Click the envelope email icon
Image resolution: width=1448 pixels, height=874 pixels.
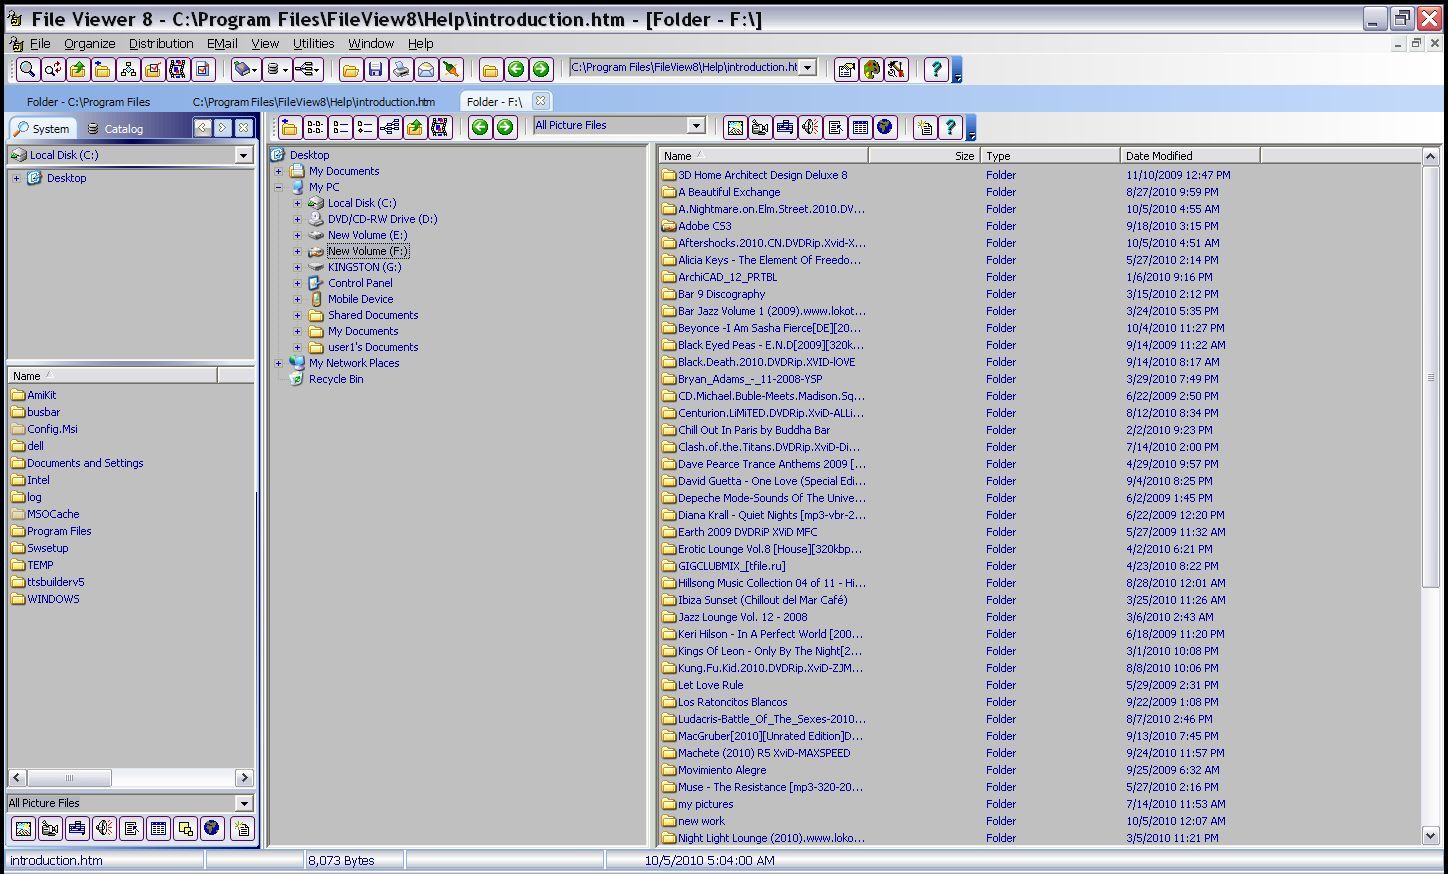point(426,69)
